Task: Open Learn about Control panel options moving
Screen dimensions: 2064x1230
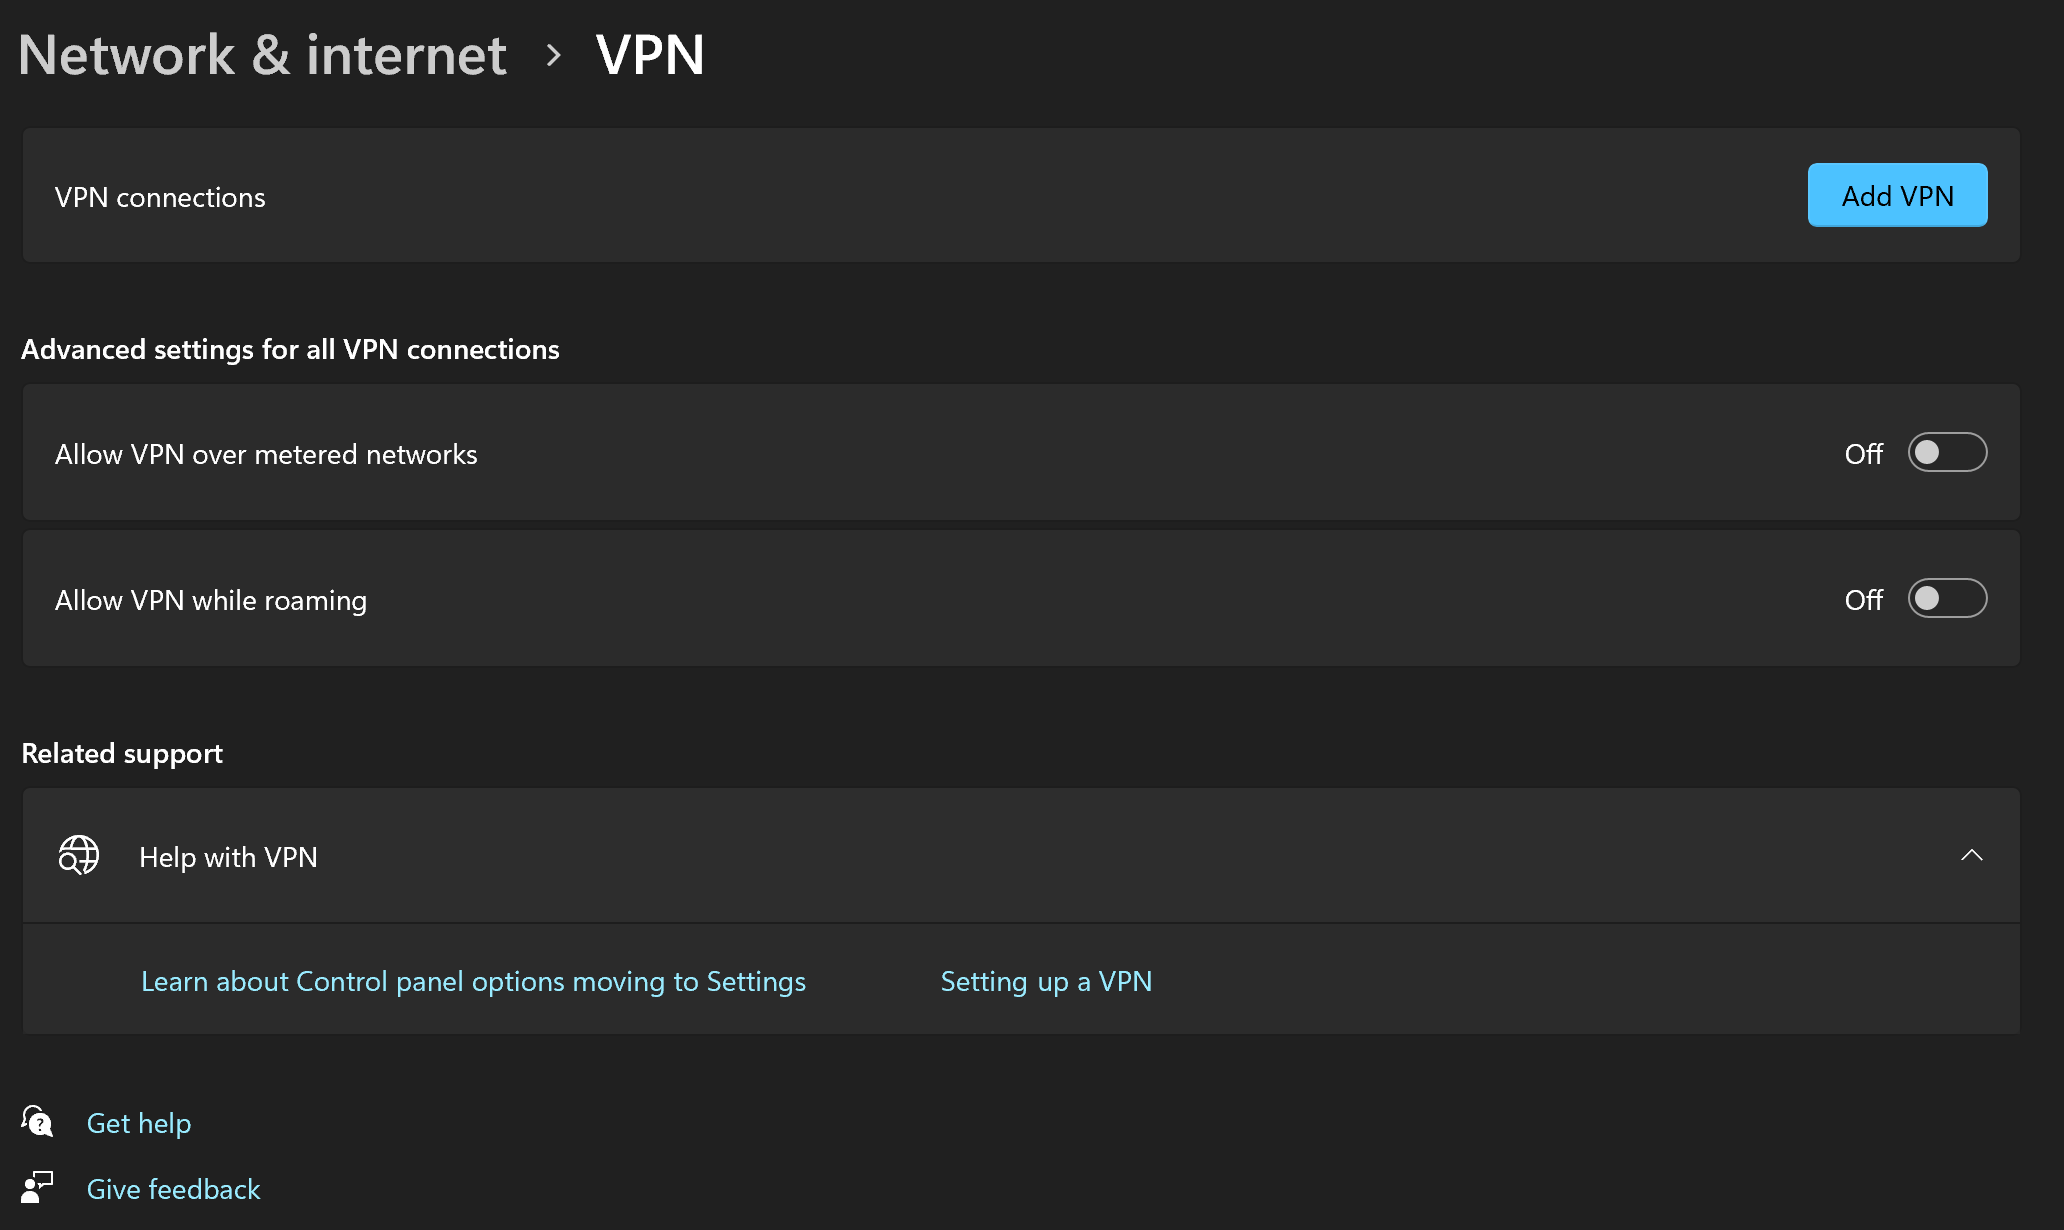Action: point(472,981)
